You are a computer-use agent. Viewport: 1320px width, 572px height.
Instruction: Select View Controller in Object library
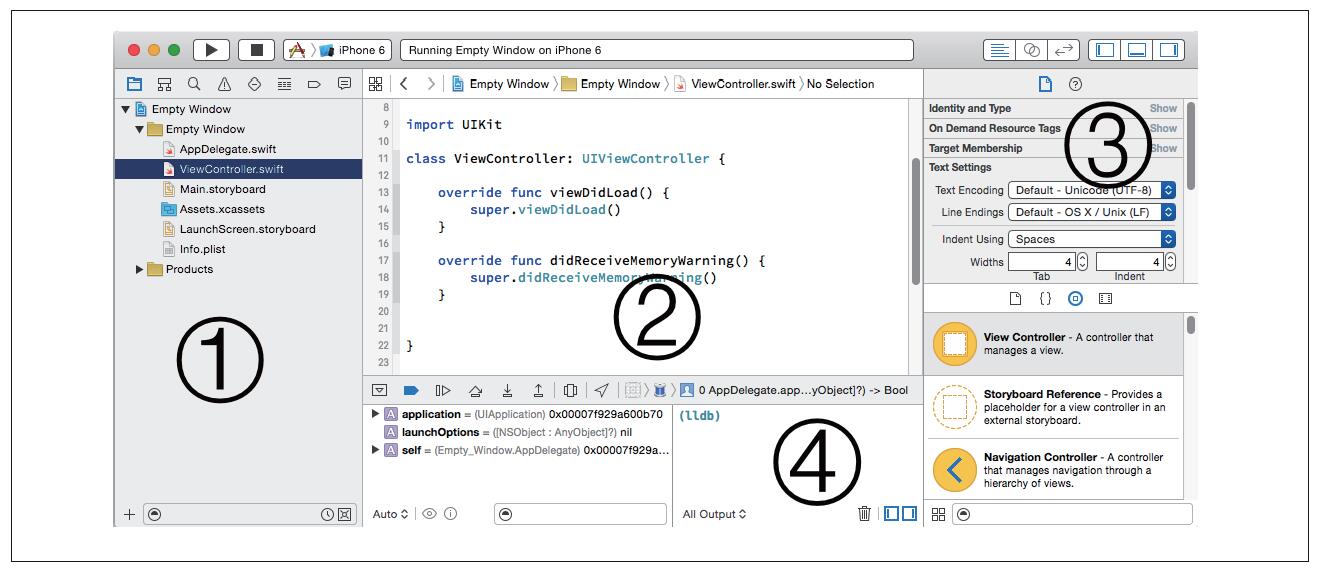(x=1055, y=344)
